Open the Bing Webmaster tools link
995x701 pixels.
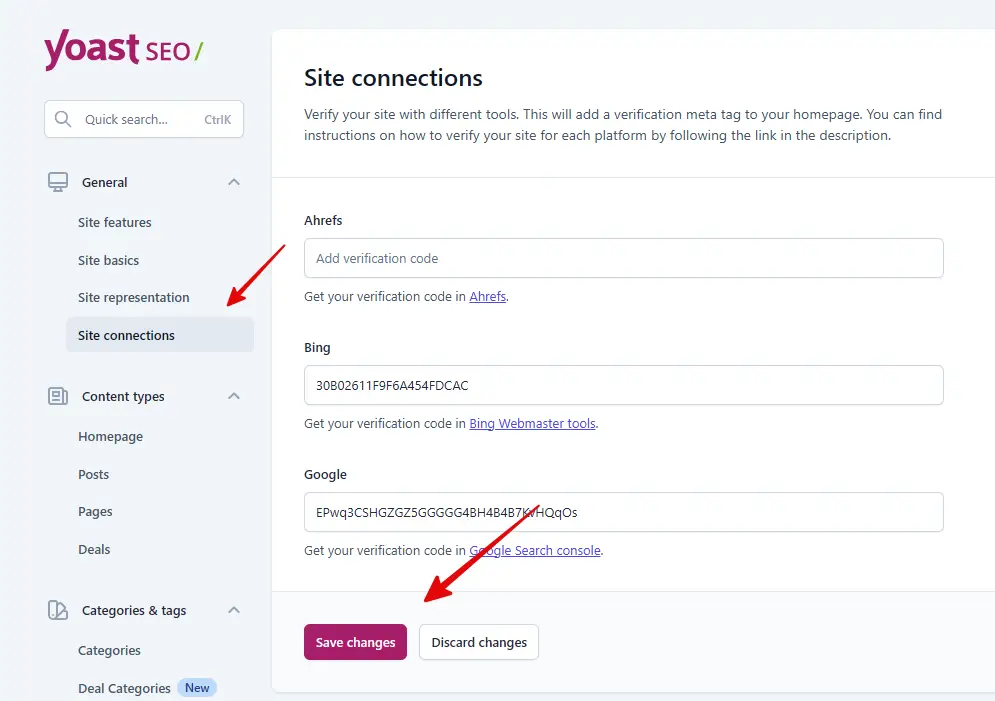coord(532,423)
